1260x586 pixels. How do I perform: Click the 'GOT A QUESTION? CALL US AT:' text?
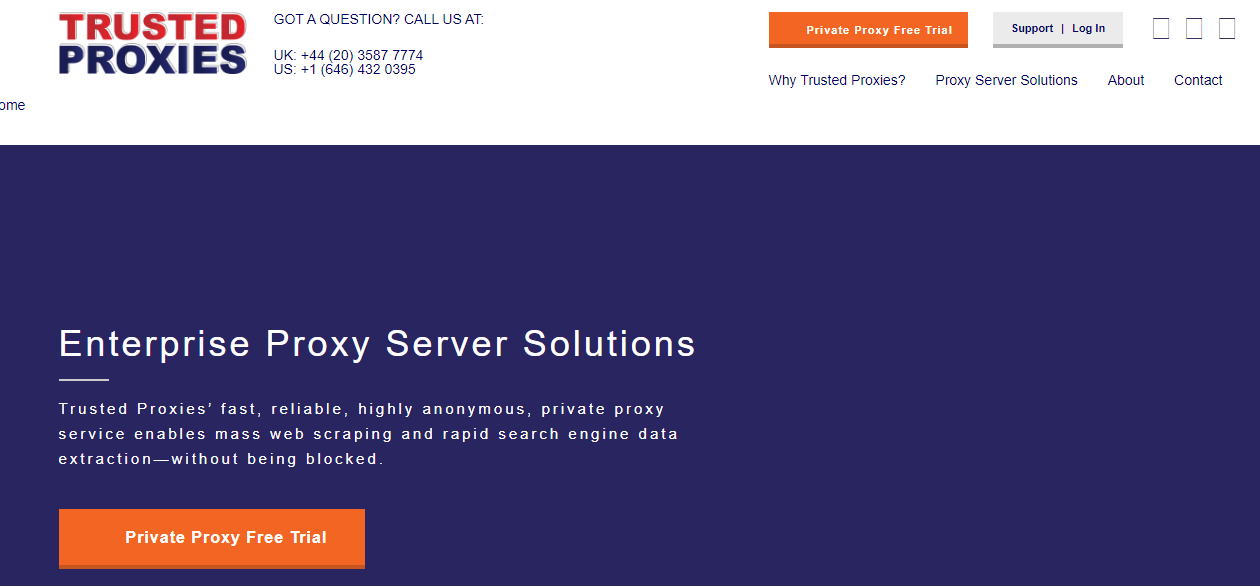pos(378,19)
